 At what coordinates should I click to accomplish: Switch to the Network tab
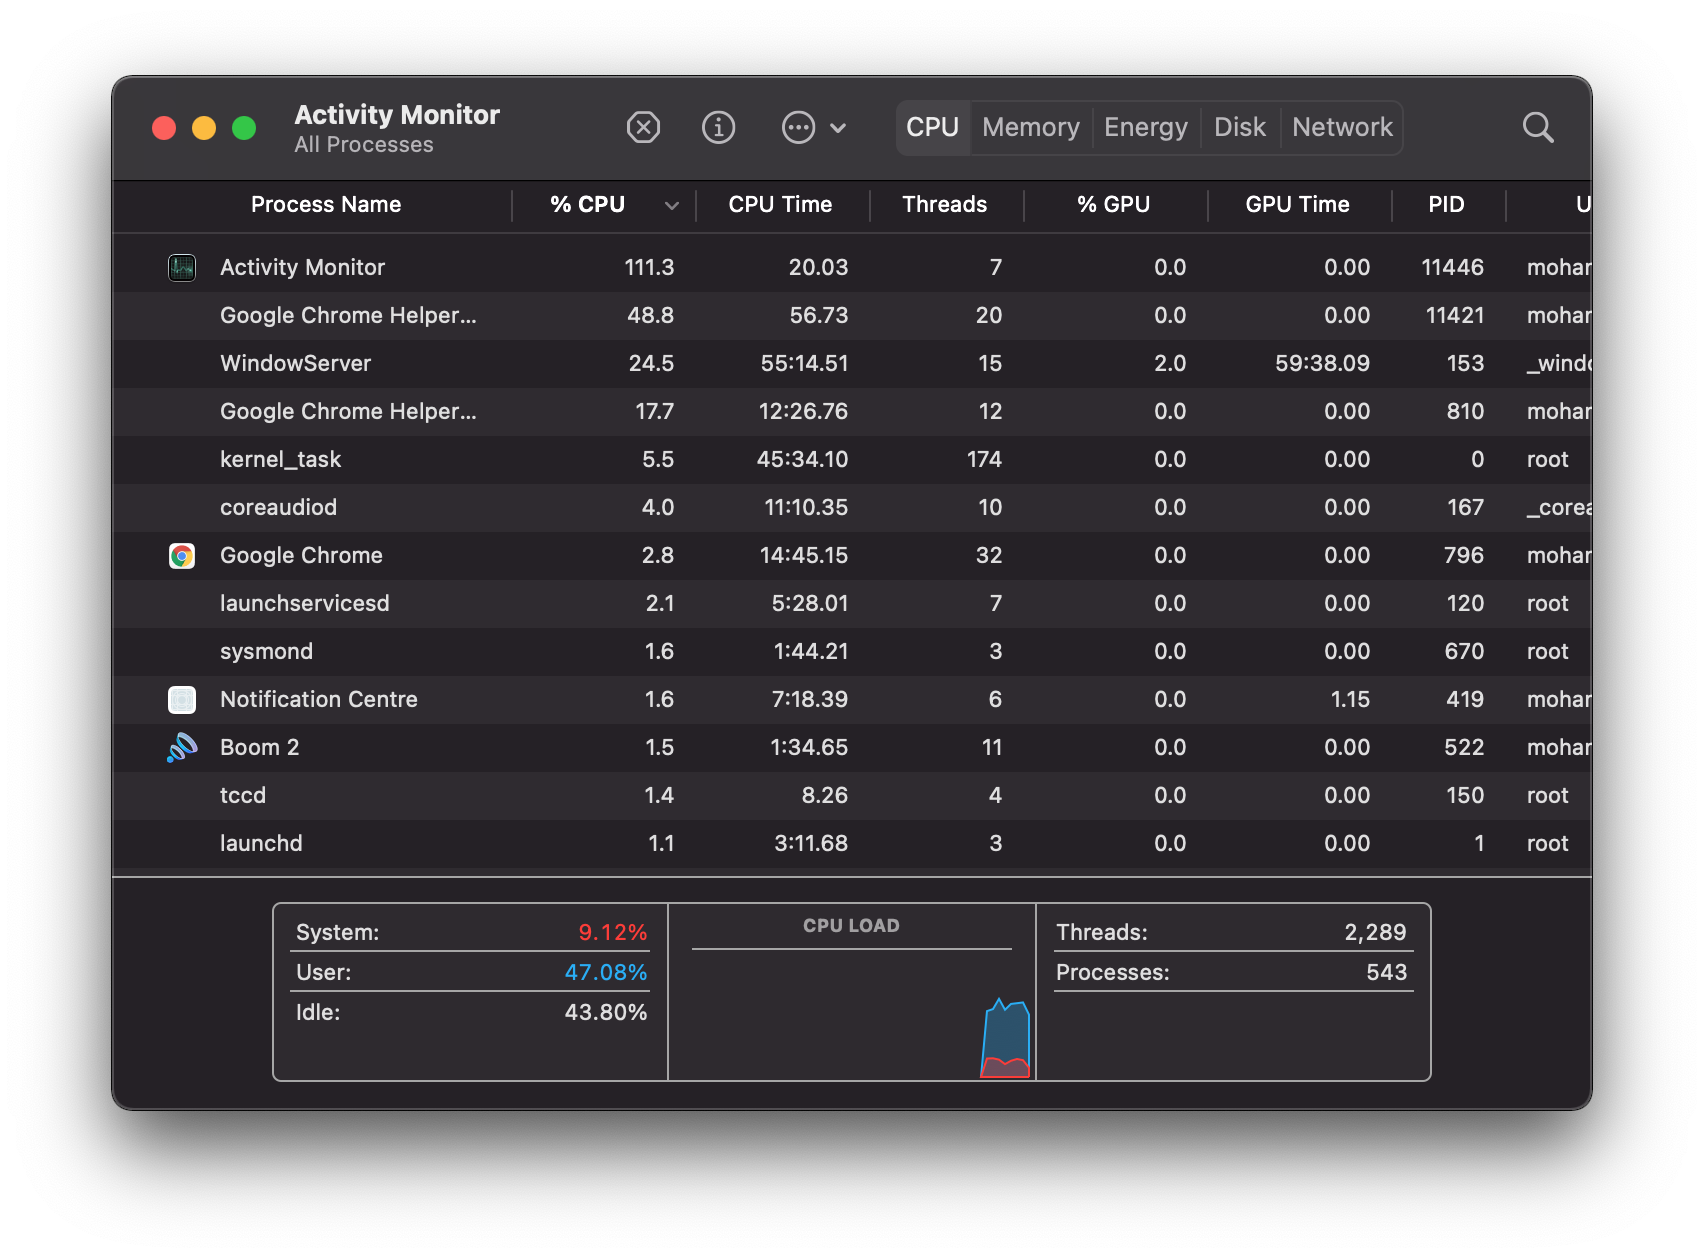pyautogui.click(x=1342, y=128)
